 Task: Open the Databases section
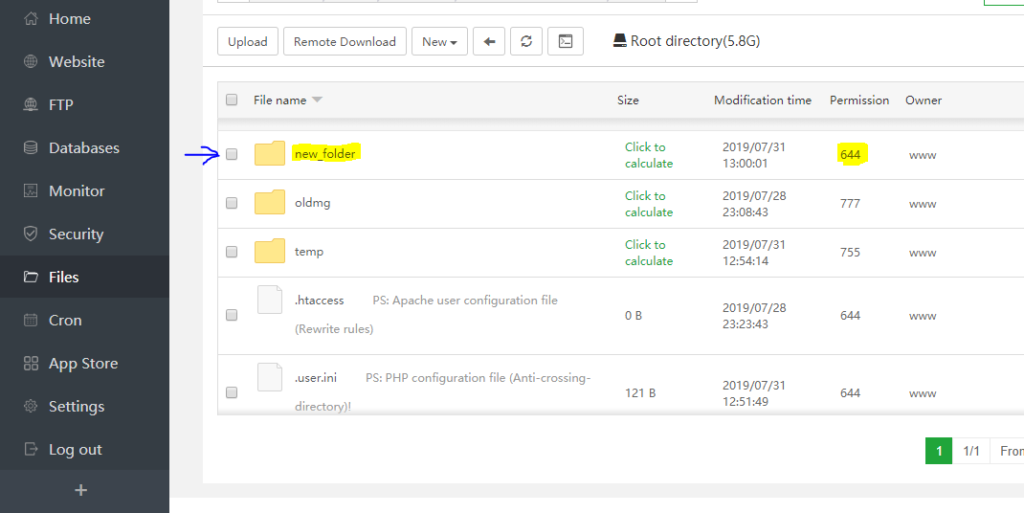point(84,148)
